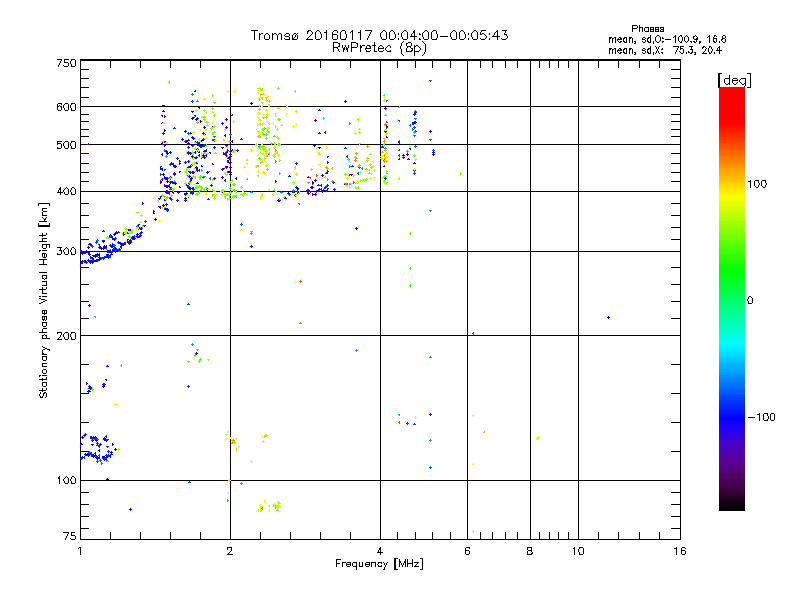The width and height of the screenshot is (800, 600).
Task: Click the subtitle "RwPretec (8p)"
Action: pos(379,48)
